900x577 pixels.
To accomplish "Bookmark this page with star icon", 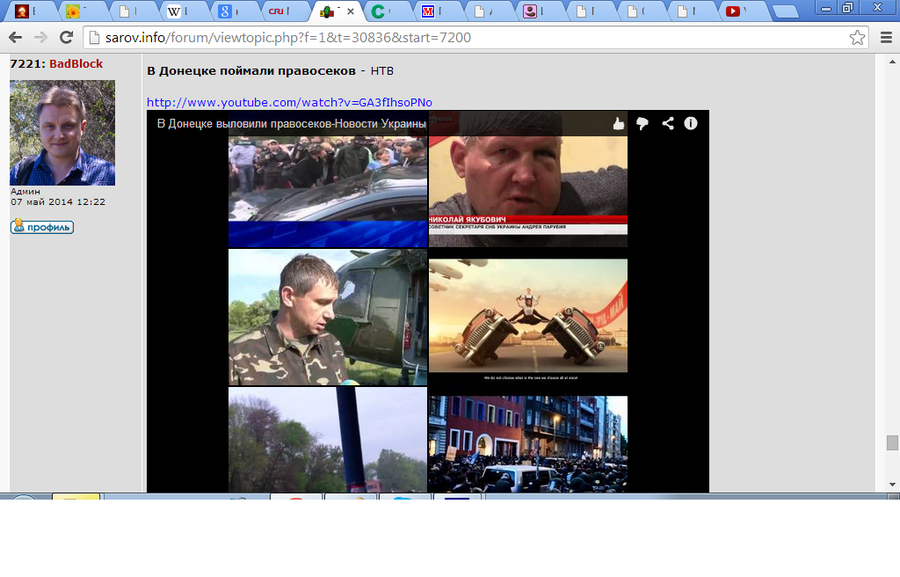I will pyautogui.click(x=857, y=38).
